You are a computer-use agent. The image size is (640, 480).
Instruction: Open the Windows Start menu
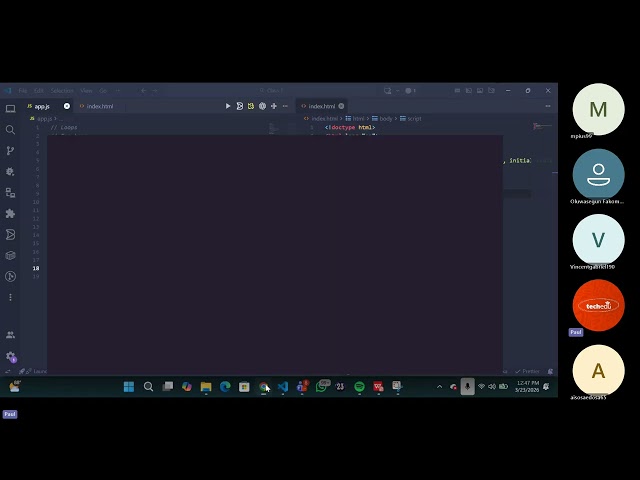tap(129, 387)
